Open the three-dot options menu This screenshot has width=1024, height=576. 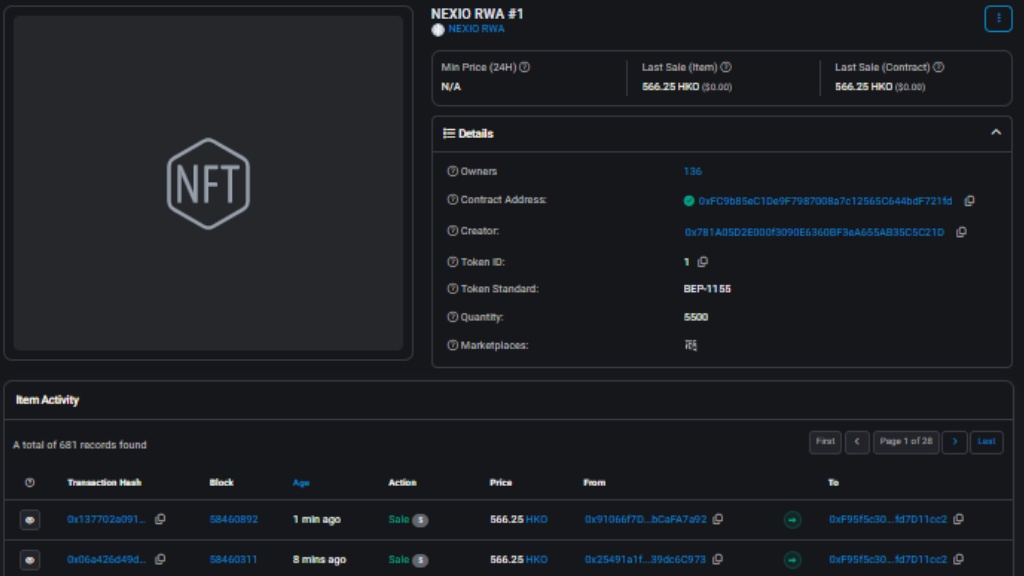click(998, 18)
